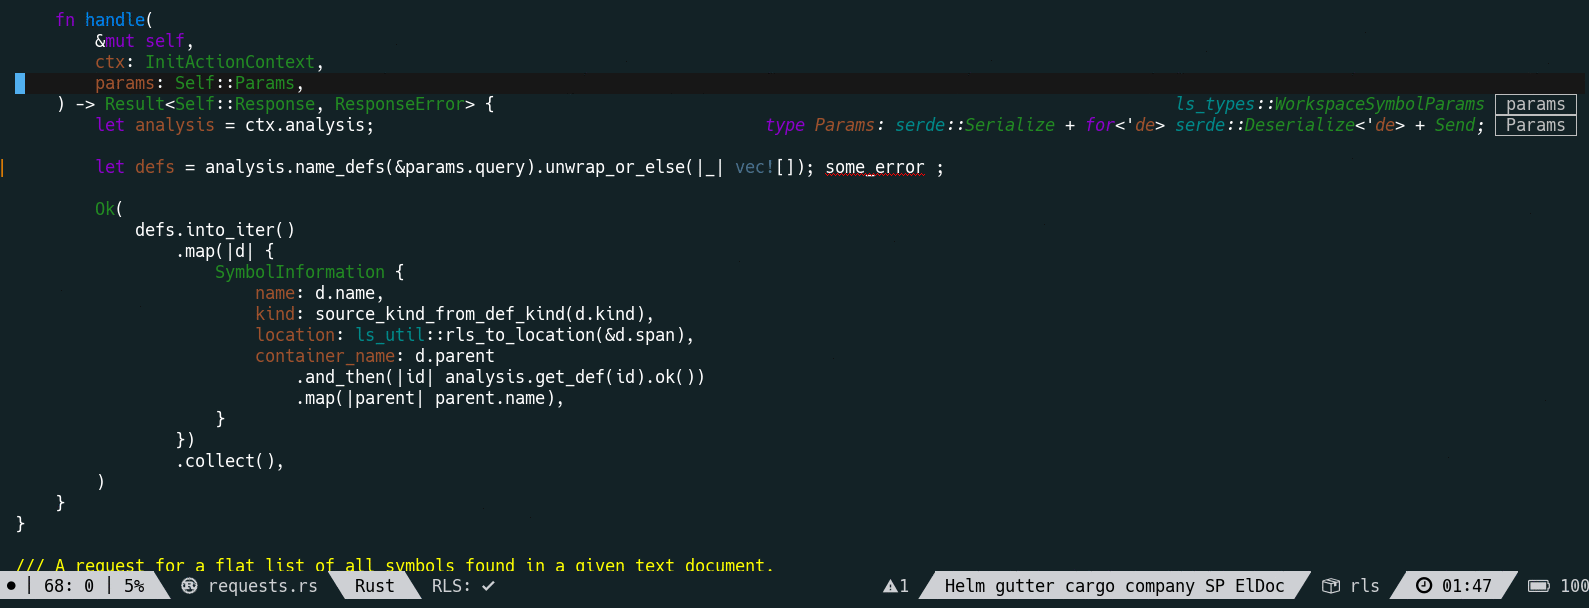
Task: Click the clock icon in mode line
Action: (x=1424, y=586)
